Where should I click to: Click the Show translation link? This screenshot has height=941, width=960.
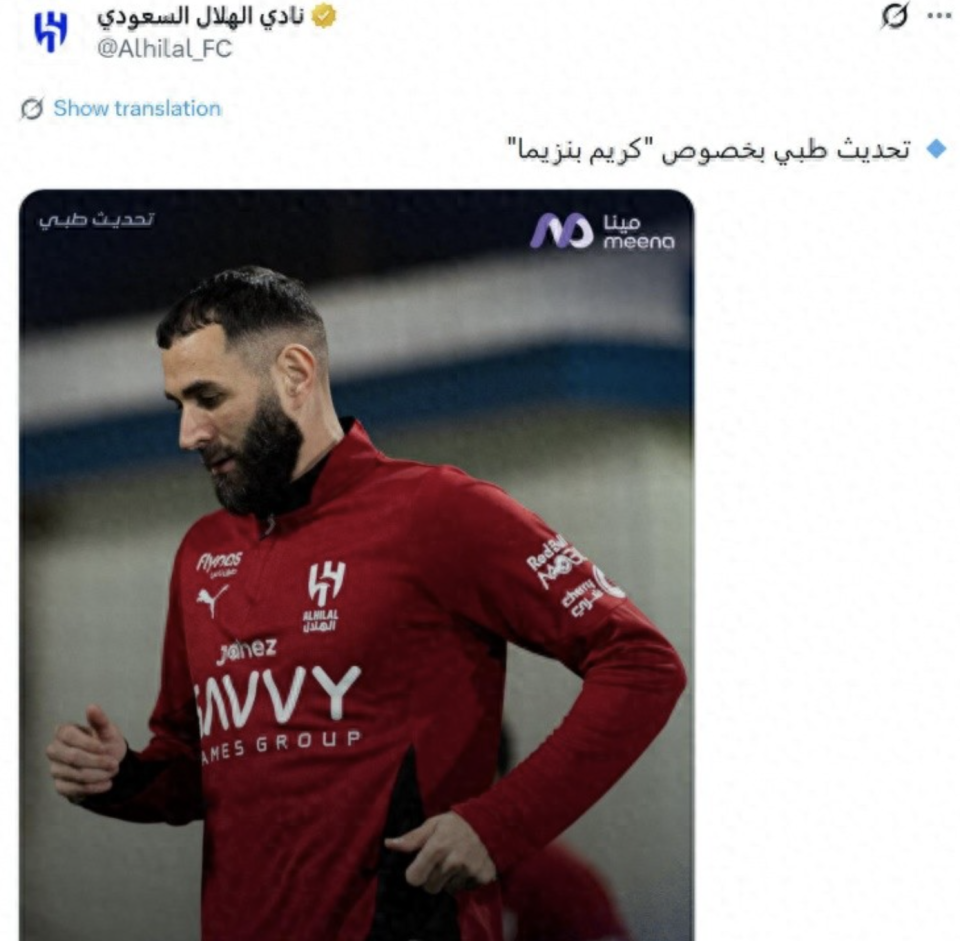[137, 108]
